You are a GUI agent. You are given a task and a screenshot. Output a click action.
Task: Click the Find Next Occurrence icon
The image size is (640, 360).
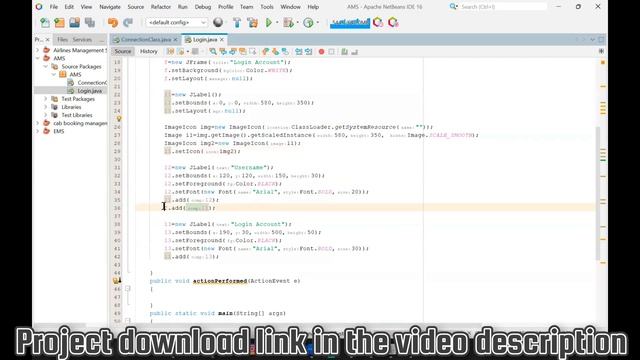(x=233, y=51)
